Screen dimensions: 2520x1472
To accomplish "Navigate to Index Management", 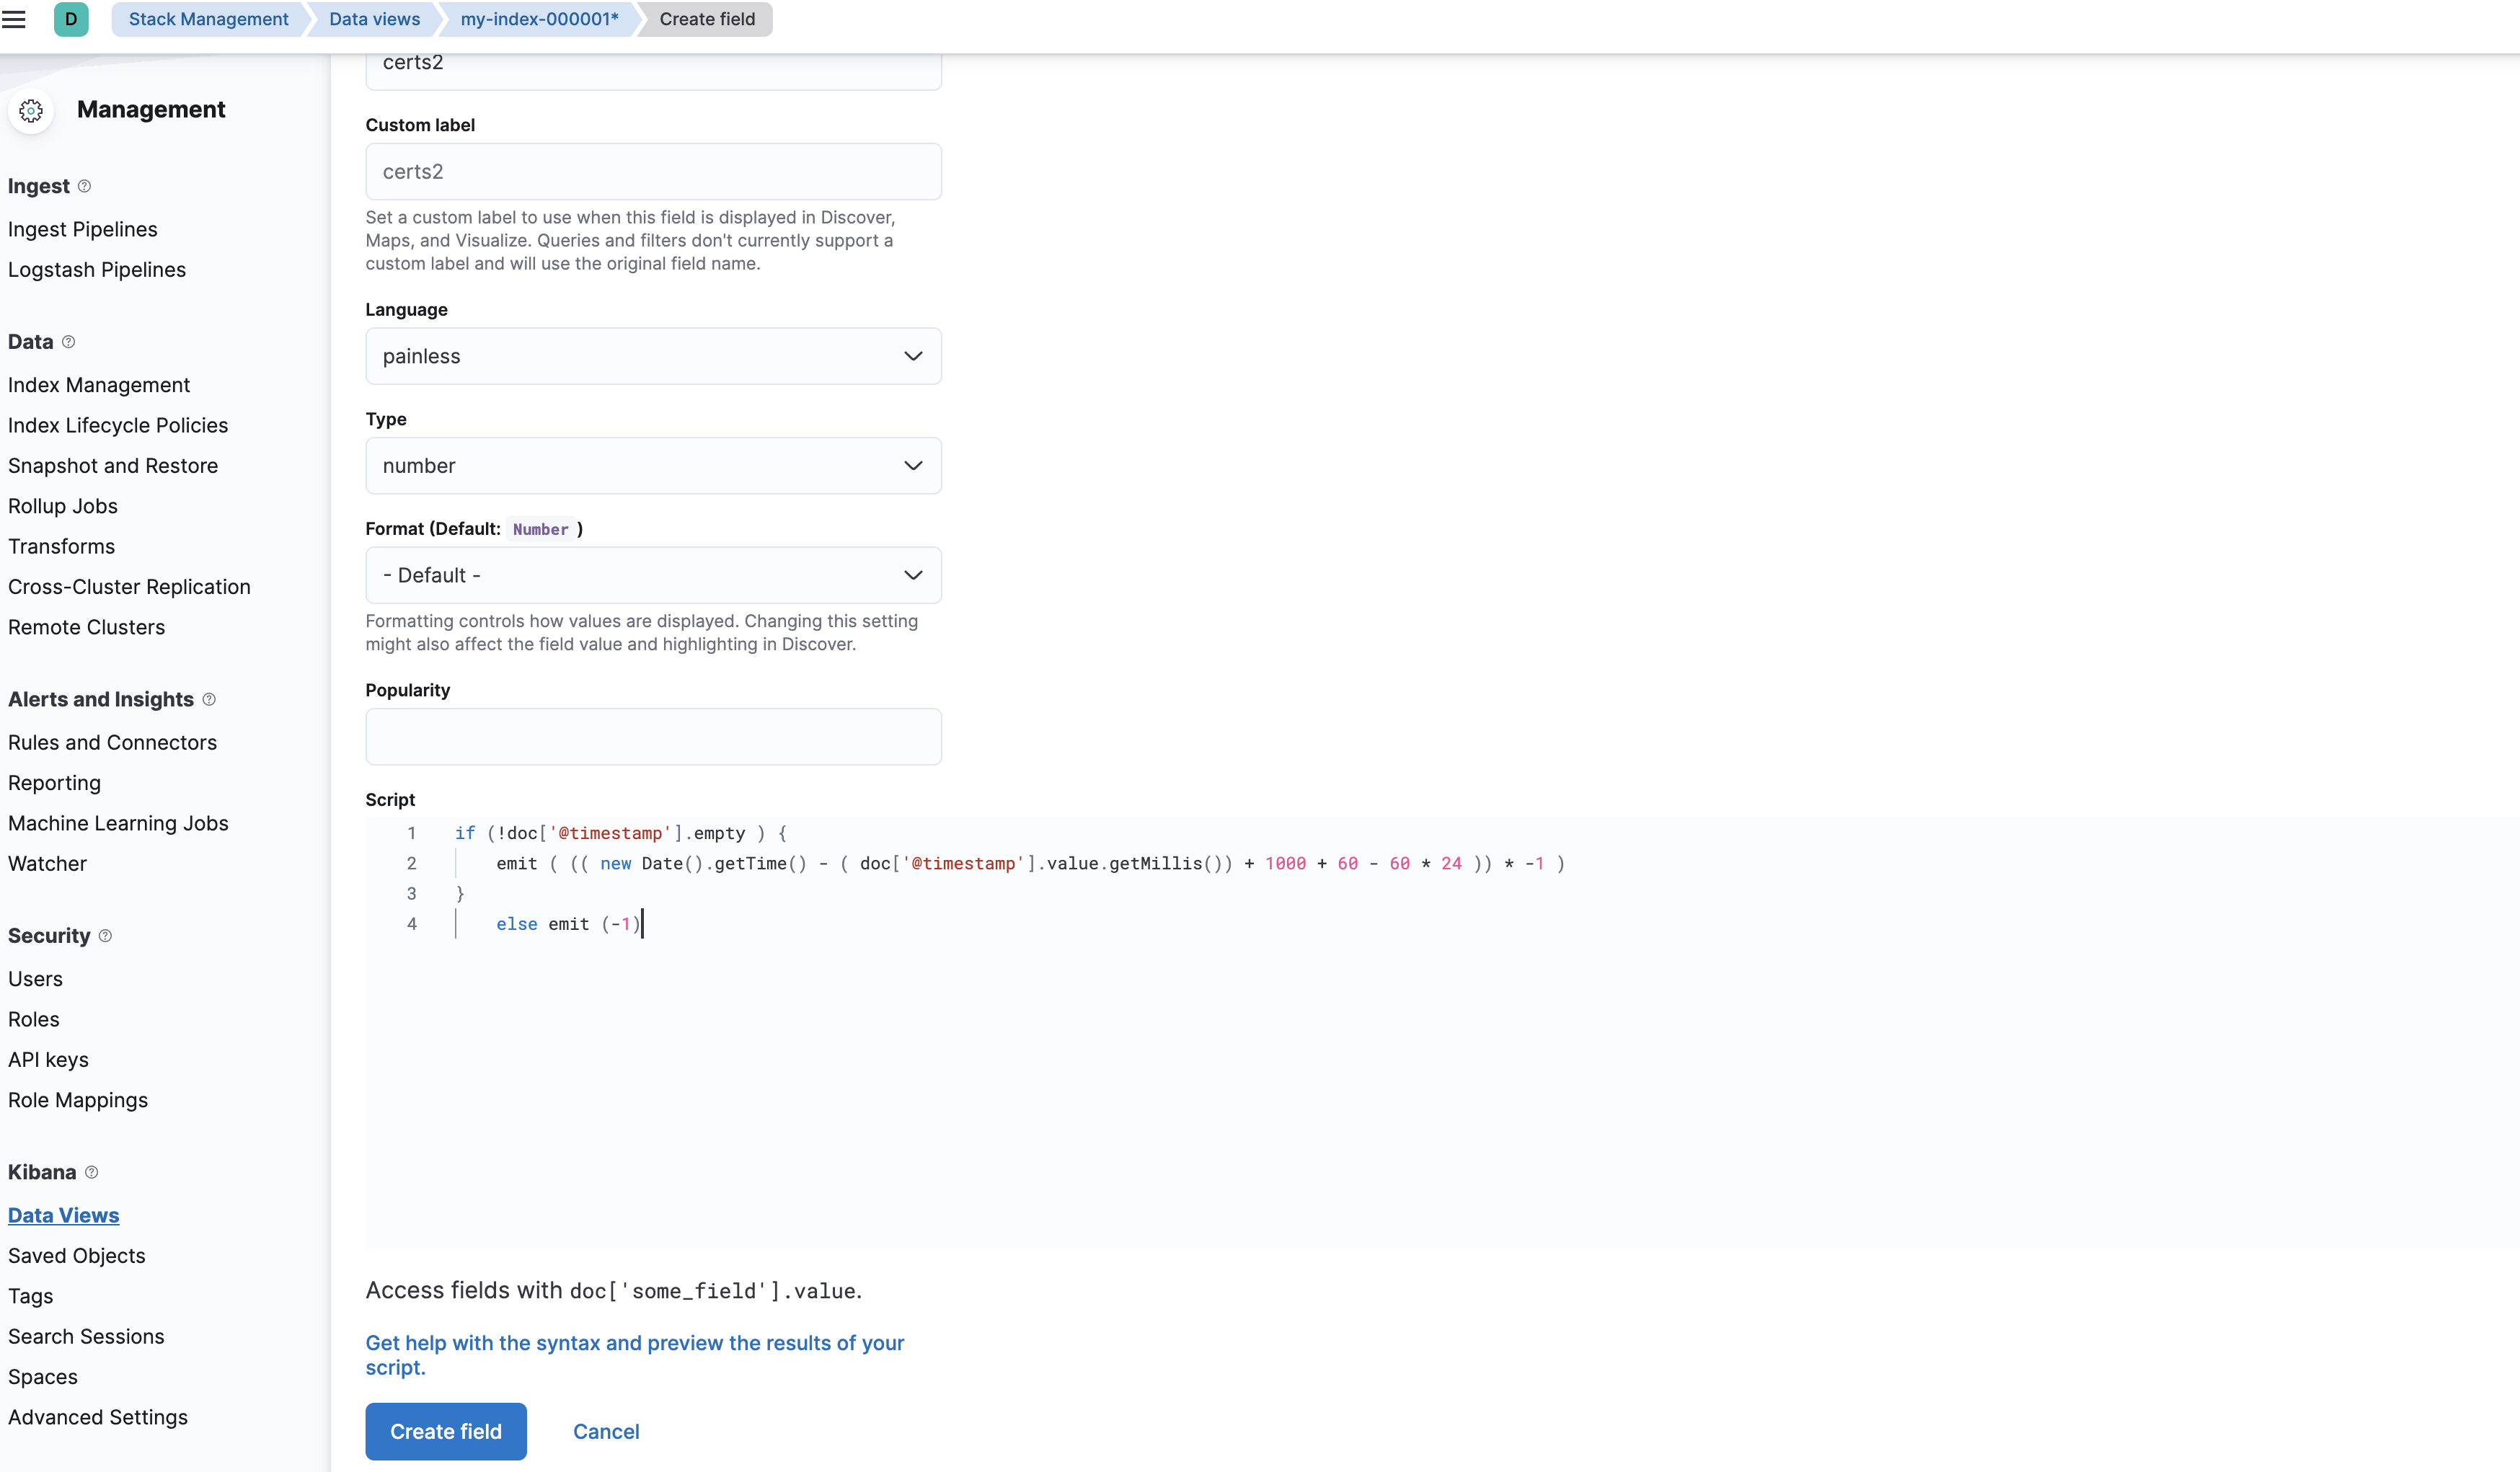I will [x=99, y=385].
